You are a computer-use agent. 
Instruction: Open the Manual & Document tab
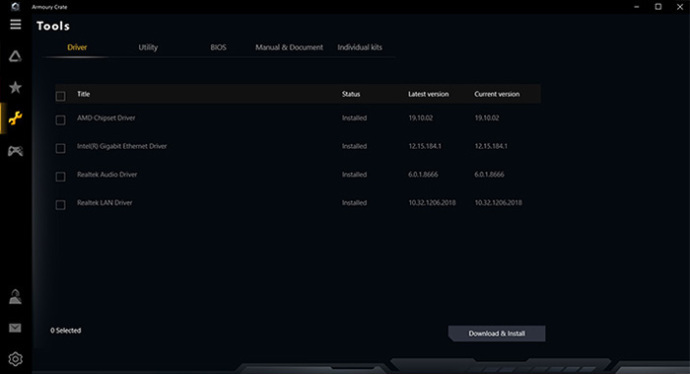click(x=289, y=47)
